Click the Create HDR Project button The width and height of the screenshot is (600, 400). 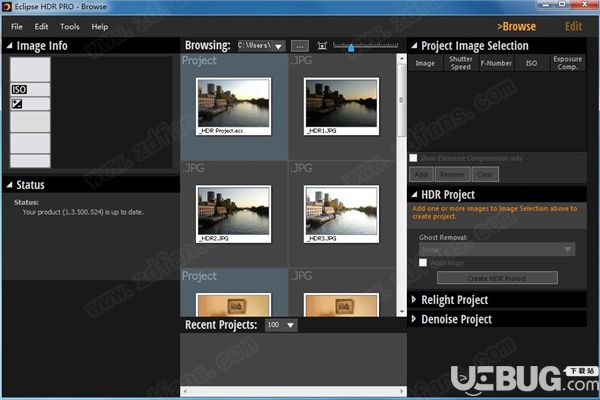click(497, 278)
